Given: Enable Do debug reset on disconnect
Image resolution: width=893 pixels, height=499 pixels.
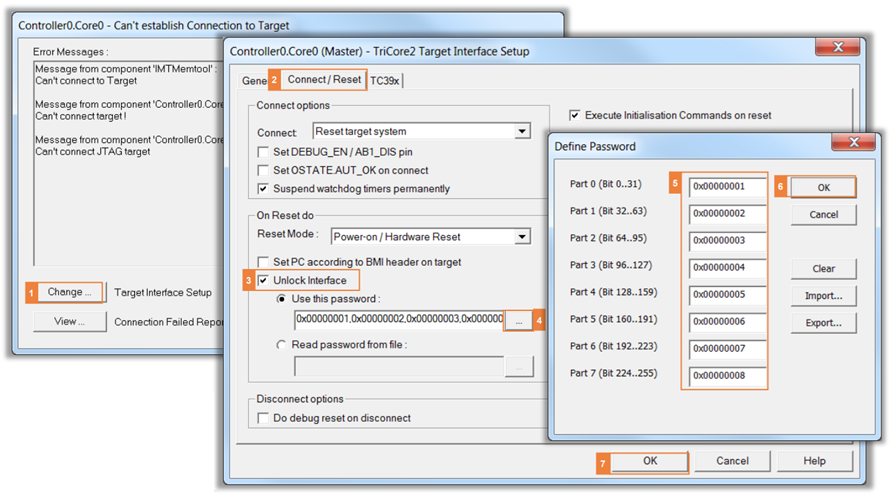Looking at the screenshot, I should coord(263,418).
